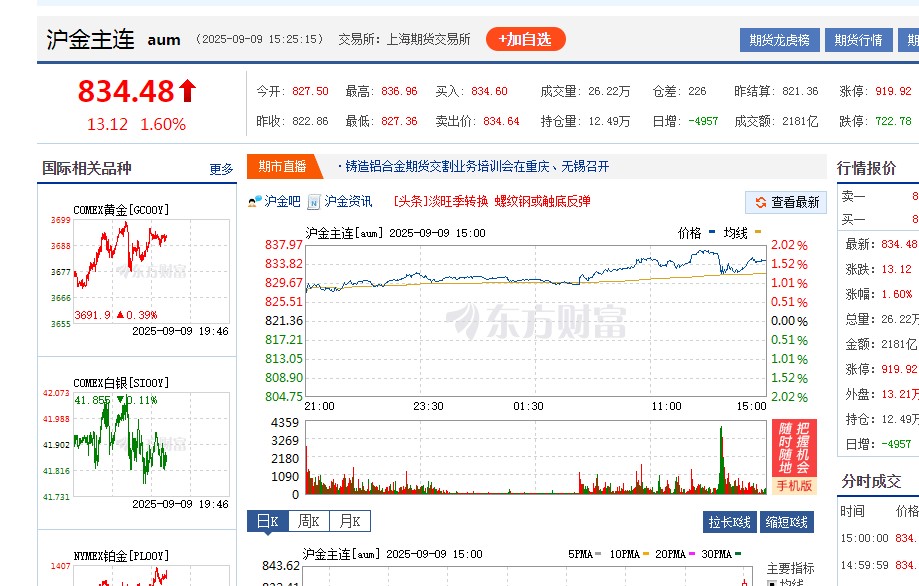
Task: Click the 15:00:00 trade row
Action: pos(878,538)
